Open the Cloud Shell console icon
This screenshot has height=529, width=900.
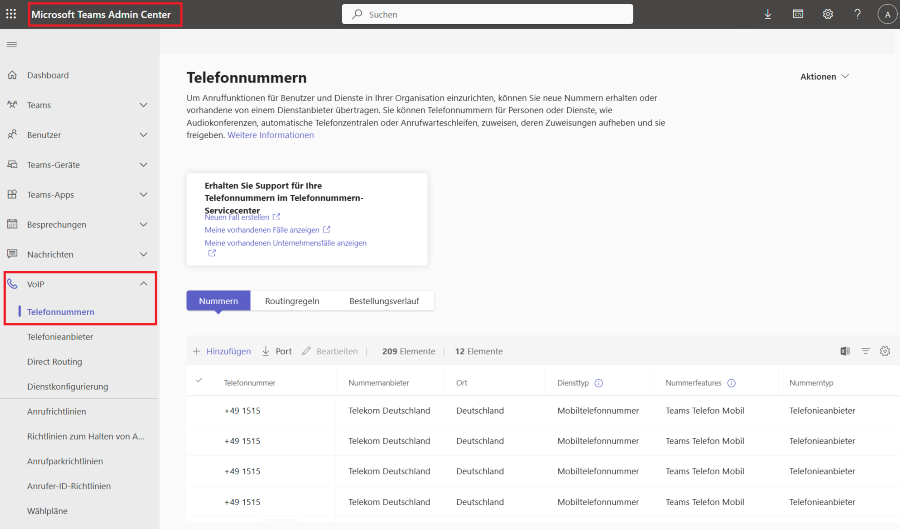(798, 14)
